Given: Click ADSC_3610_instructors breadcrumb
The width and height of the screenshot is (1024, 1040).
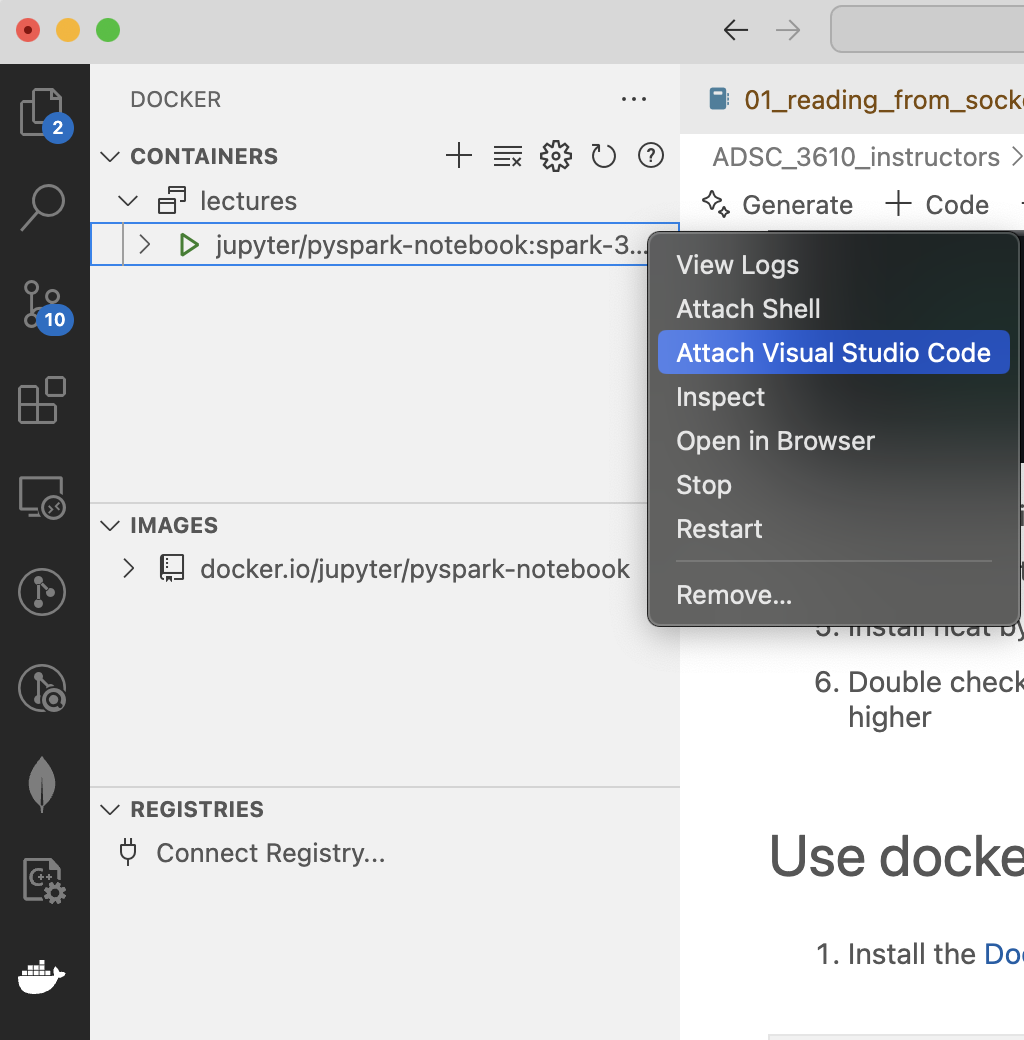Looking at the screenshot, I should (x=856, y=157).
